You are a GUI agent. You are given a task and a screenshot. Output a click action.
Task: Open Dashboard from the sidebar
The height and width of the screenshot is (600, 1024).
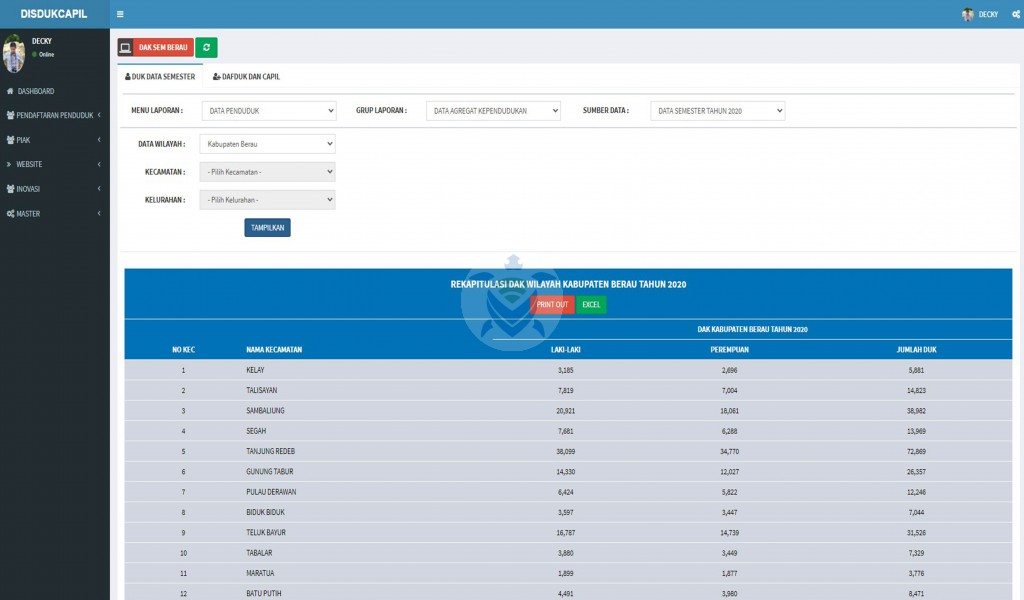pyautogui.click(x=35, y=91)
